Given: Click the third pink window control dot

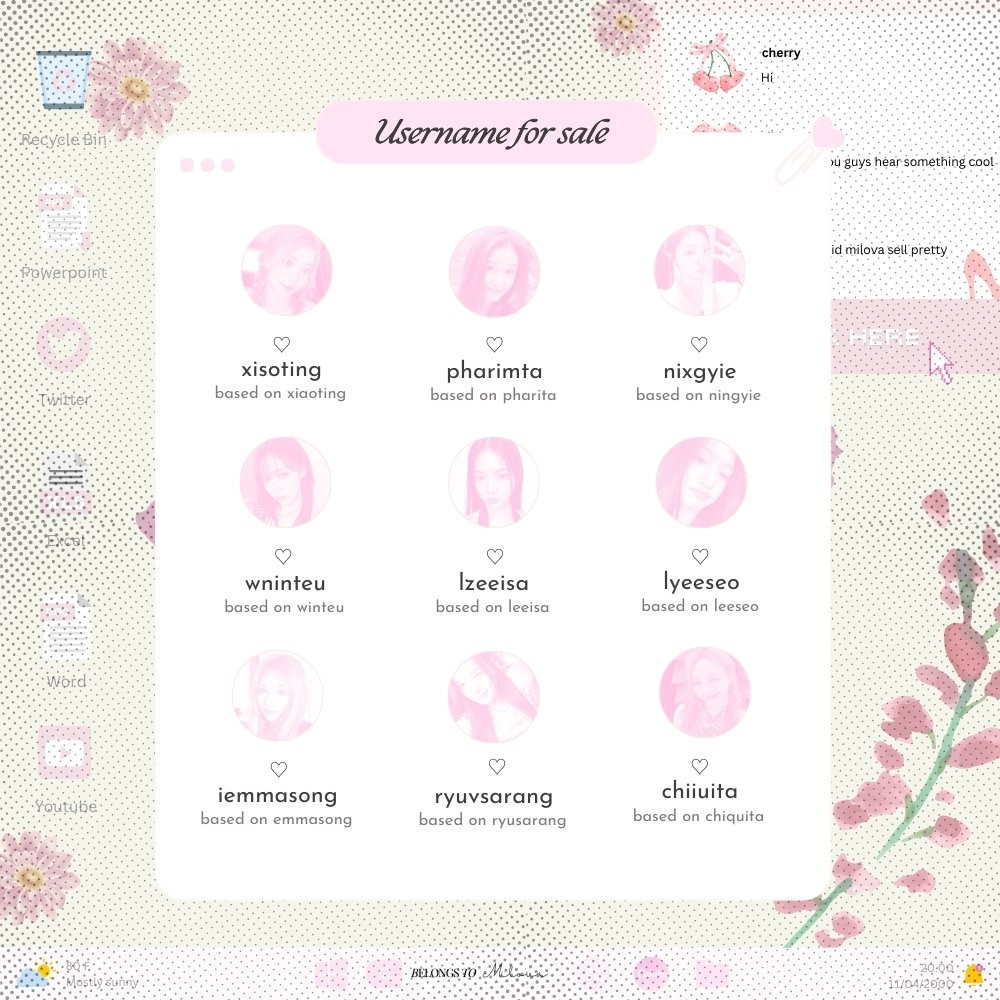Looking at the screenshot, I should [228, 165].
